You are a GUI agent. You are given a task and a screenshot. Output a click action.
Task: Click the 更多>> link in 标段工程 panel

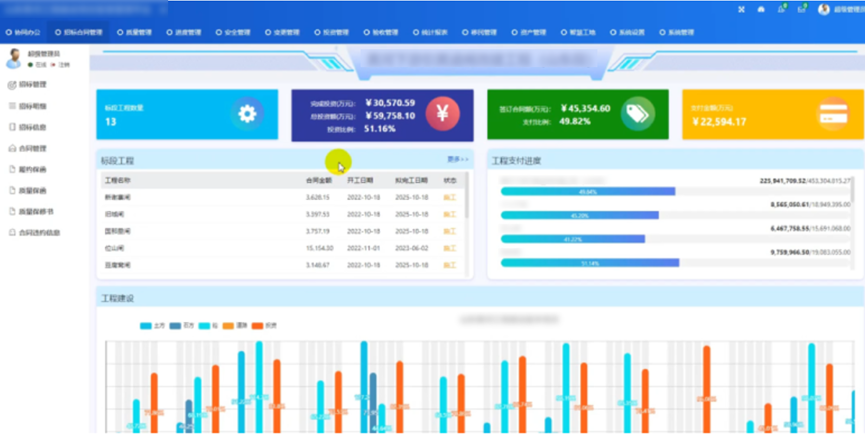tap(457, 159)
